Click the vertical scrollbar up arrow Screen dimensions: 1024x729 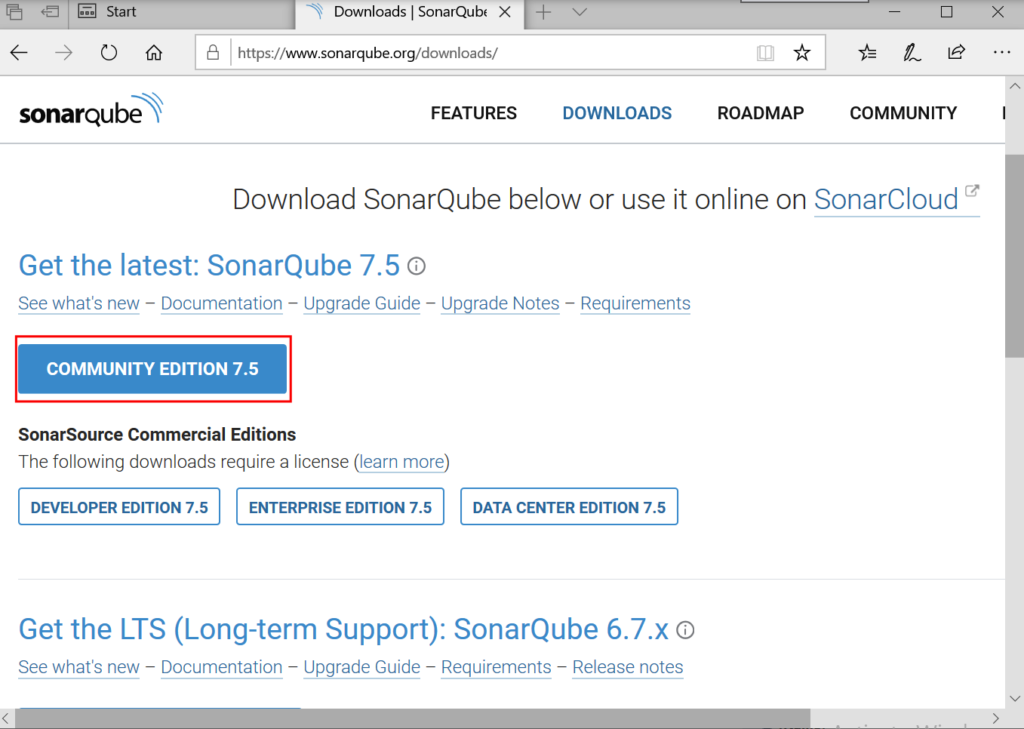pos(1014,86)
